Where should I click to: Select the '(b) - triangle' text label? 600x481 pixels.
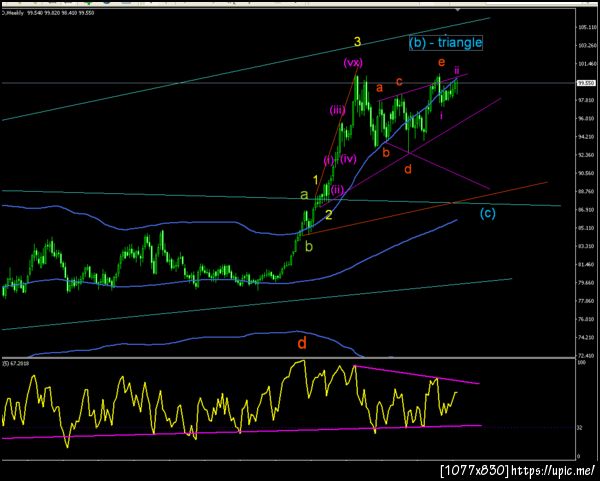point(445,42)
